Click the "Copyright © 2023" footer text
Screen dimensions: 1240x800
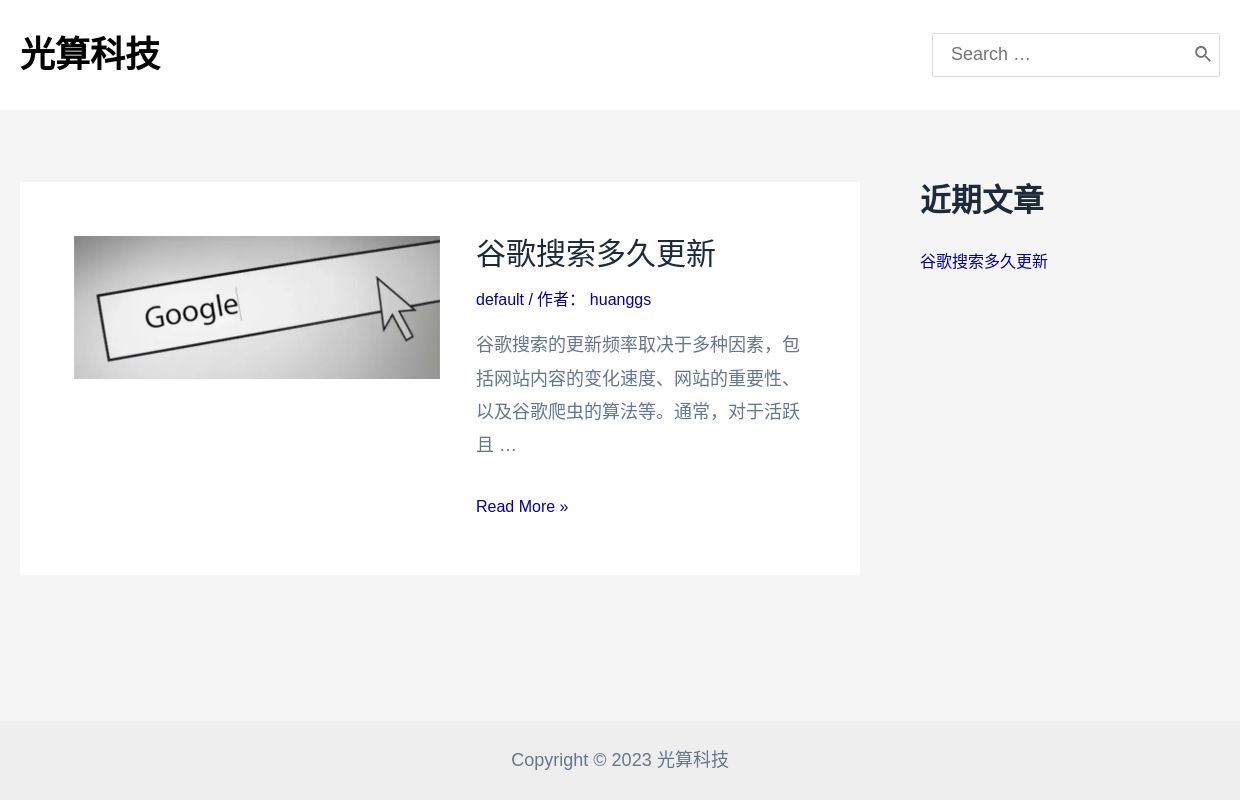[x=583, y=760]
